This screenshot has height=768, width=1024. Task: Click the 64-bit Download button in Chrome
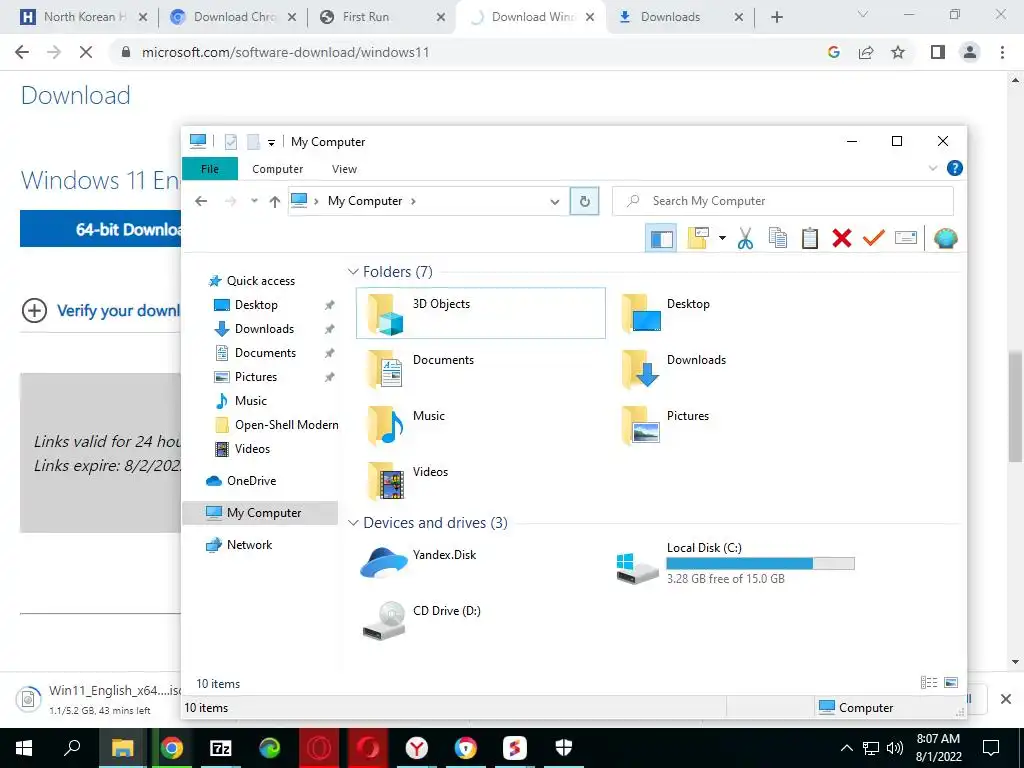point(101,229)
